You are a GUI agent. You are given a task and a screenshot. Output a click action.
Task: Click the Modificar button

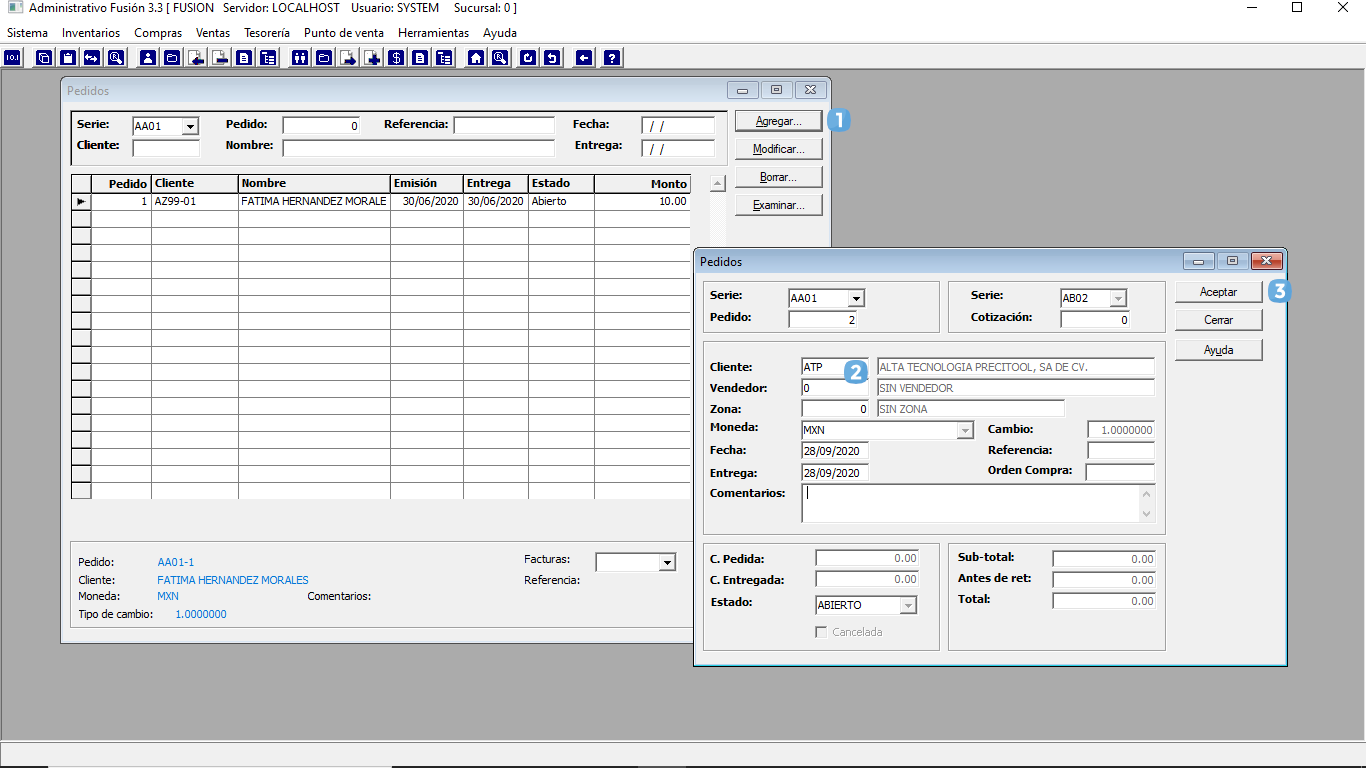tap(778, 149)
